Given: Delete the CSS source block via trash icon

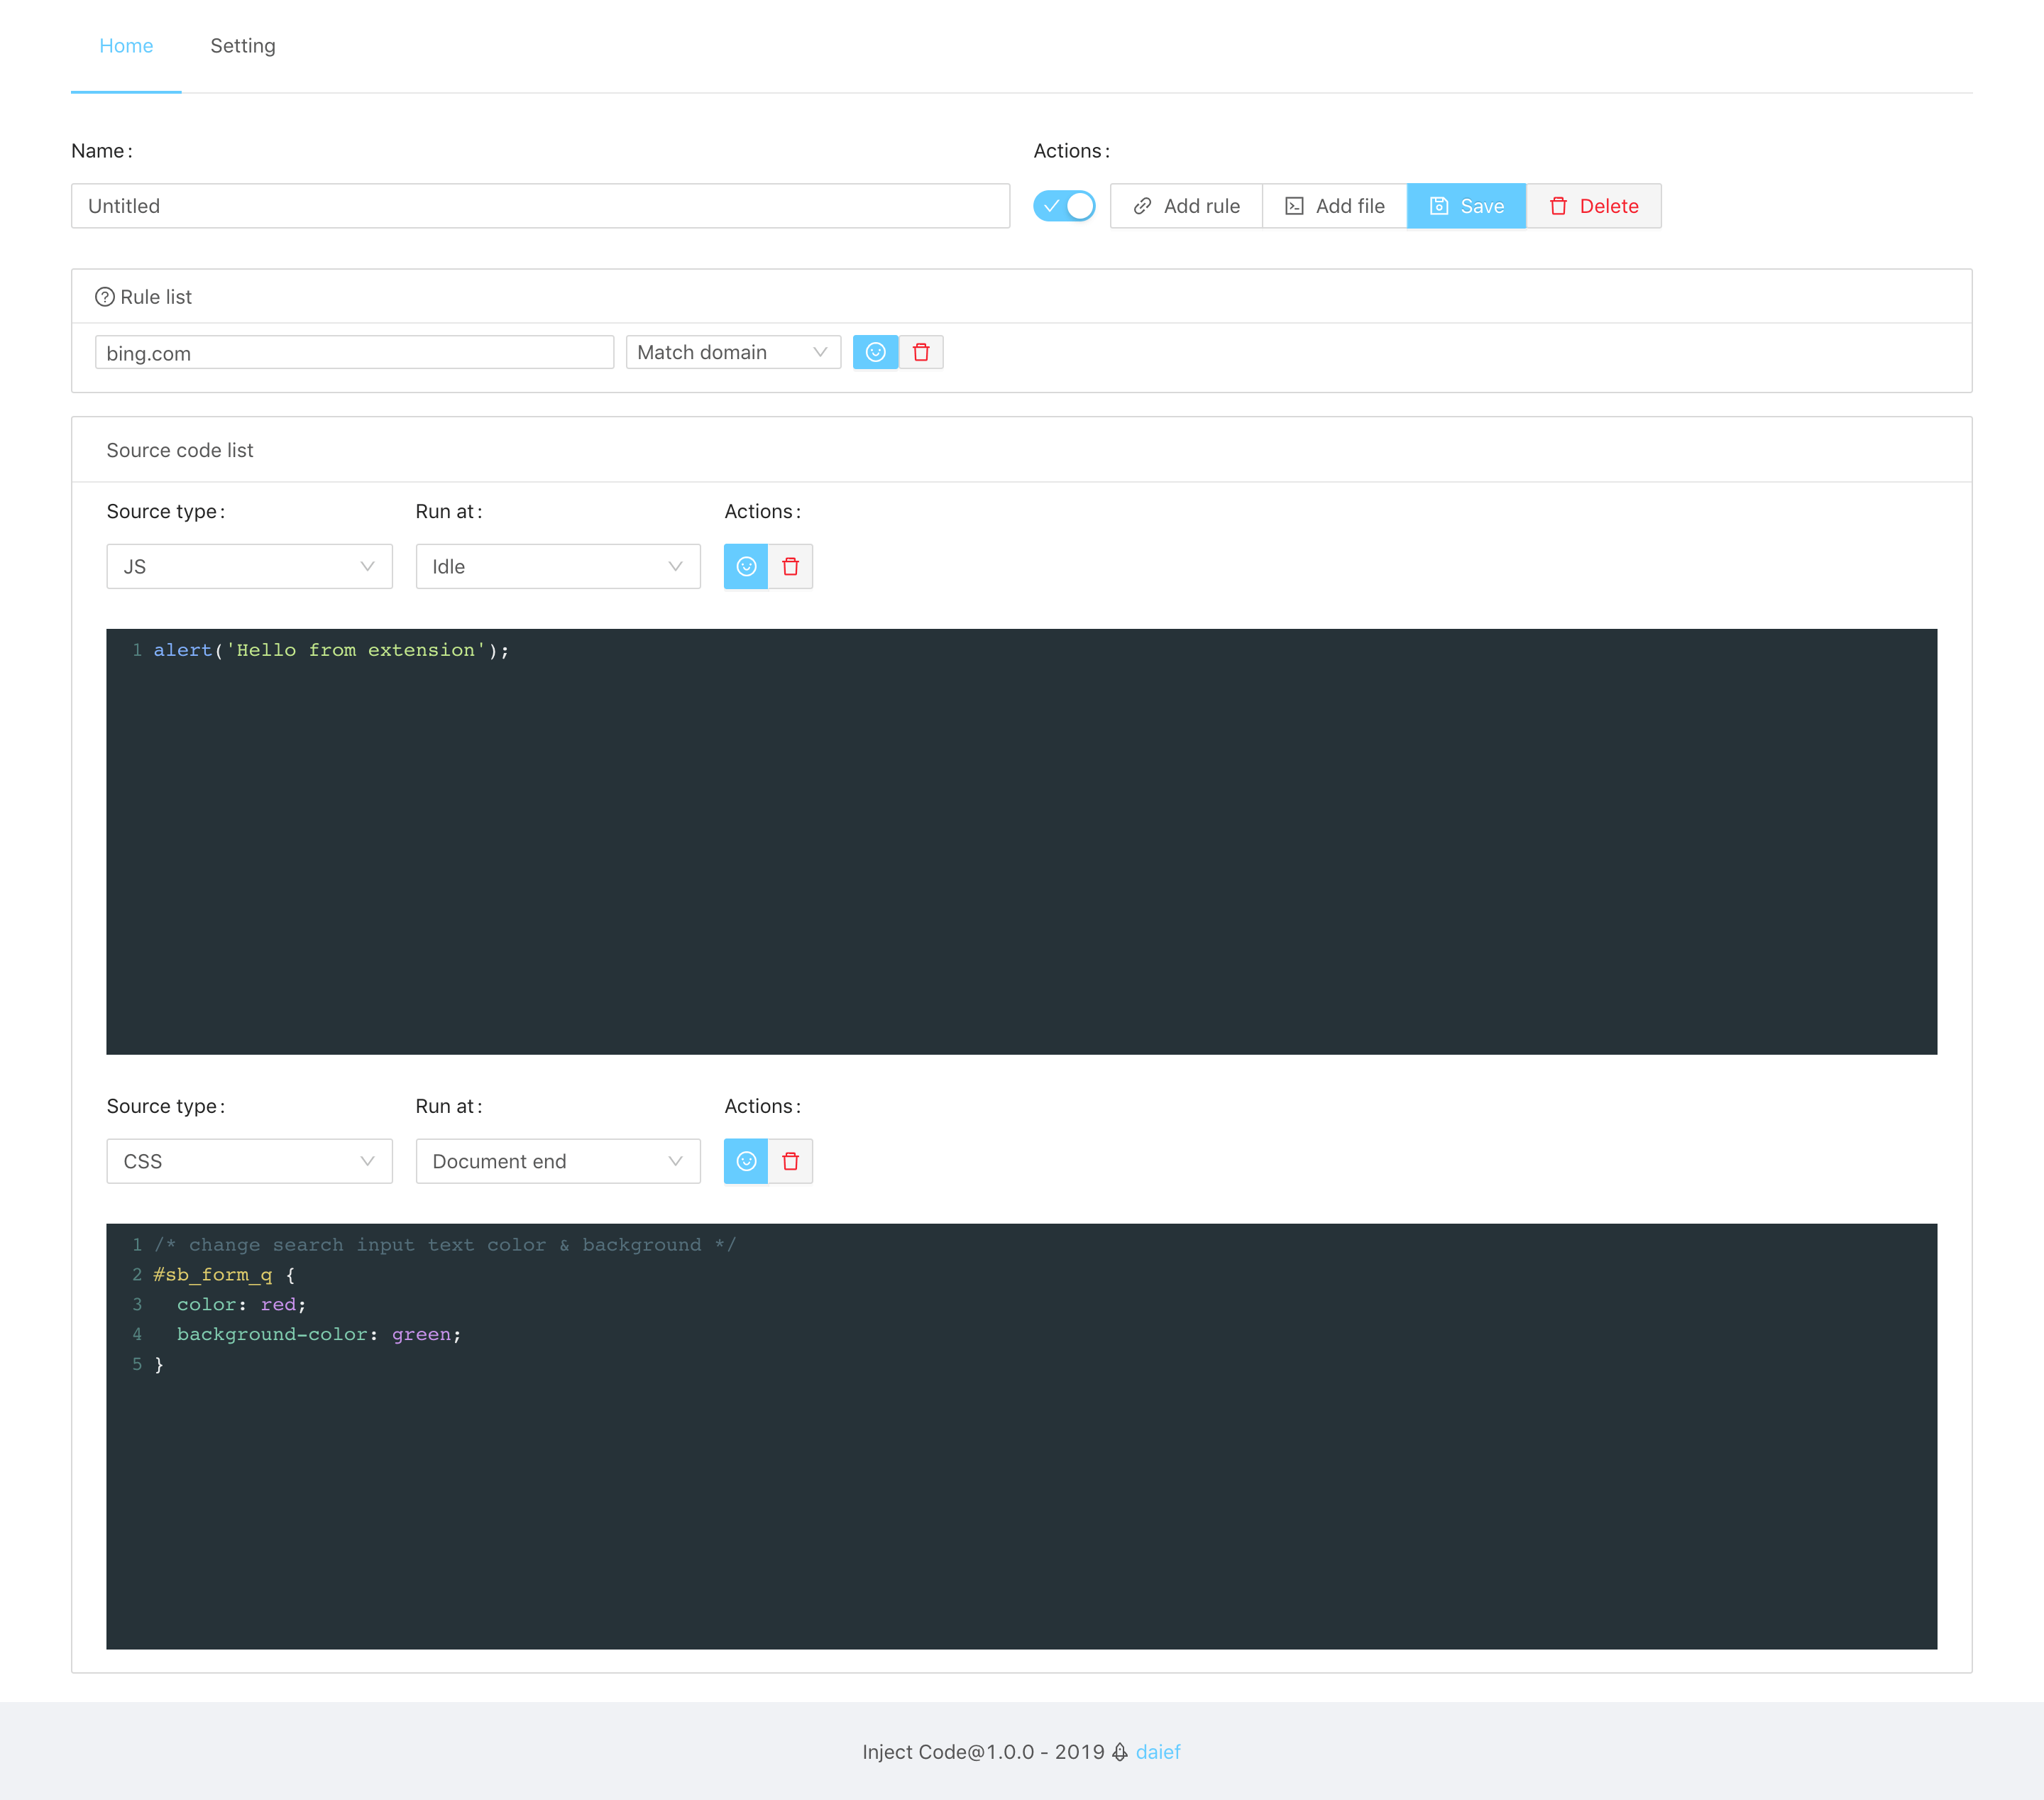Looking at the screenshot, I should [x=790, y=1161].
